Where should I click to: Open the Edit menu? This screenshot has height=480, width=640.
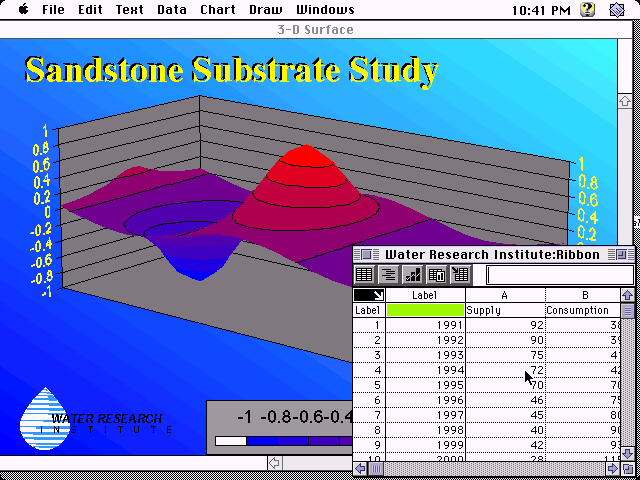[90, 9]
